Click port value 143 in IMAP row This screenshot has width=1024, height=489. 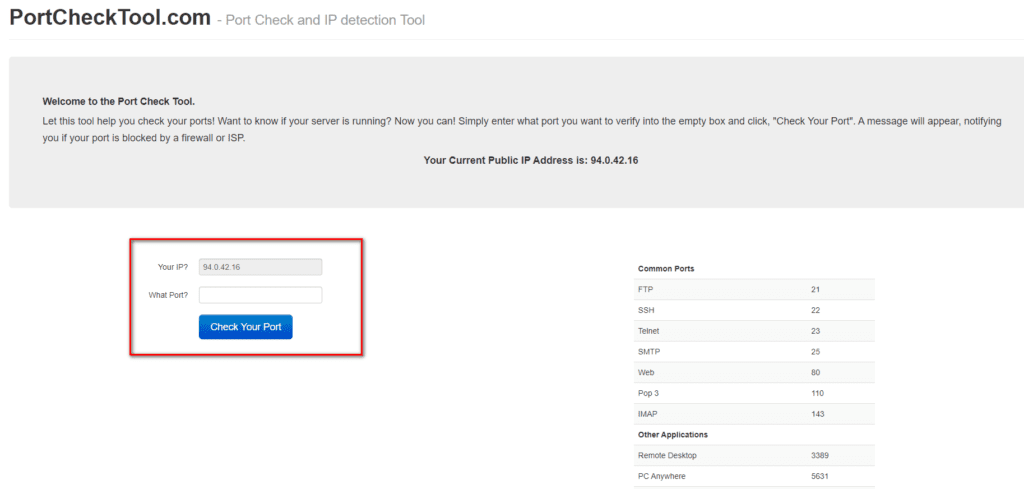[818, 415]
